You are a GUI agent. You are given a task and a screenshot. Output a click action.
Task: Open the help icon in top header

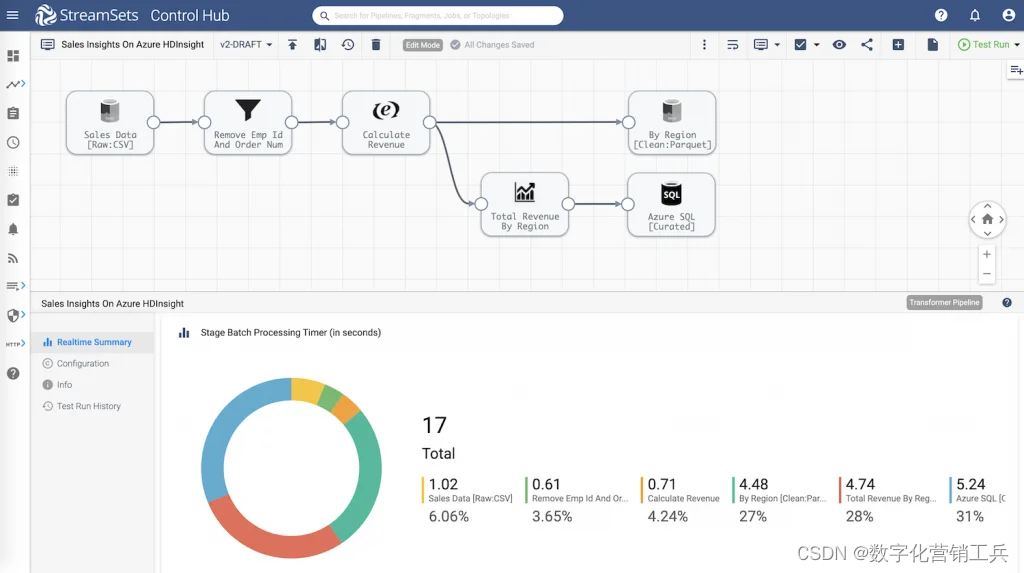[941, 15]
